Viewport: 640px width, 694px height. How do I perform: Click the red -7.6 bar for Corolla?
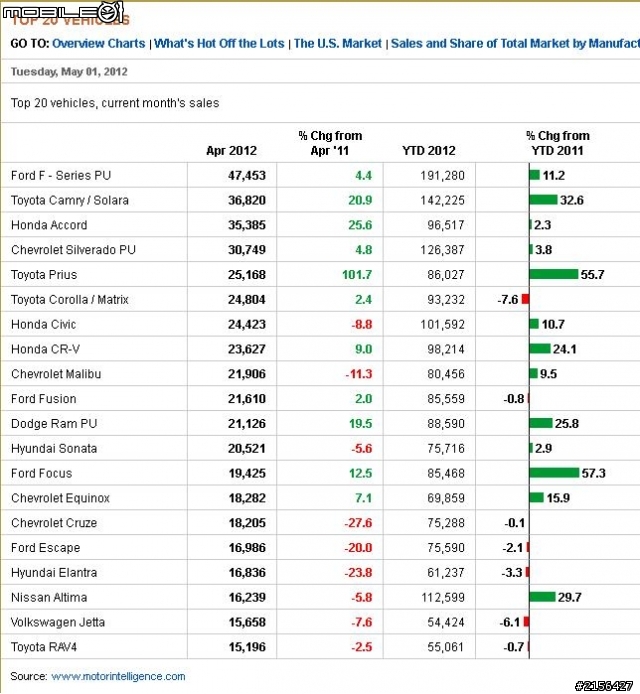[525, 300]
